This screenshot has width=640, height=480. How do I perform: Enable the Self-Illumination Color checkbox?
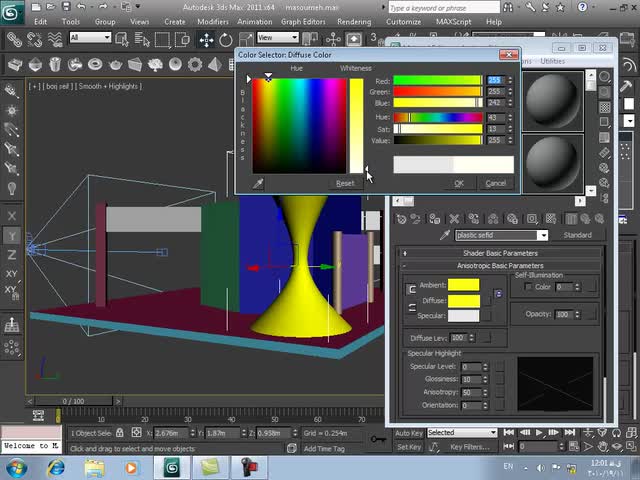(529, 287)
